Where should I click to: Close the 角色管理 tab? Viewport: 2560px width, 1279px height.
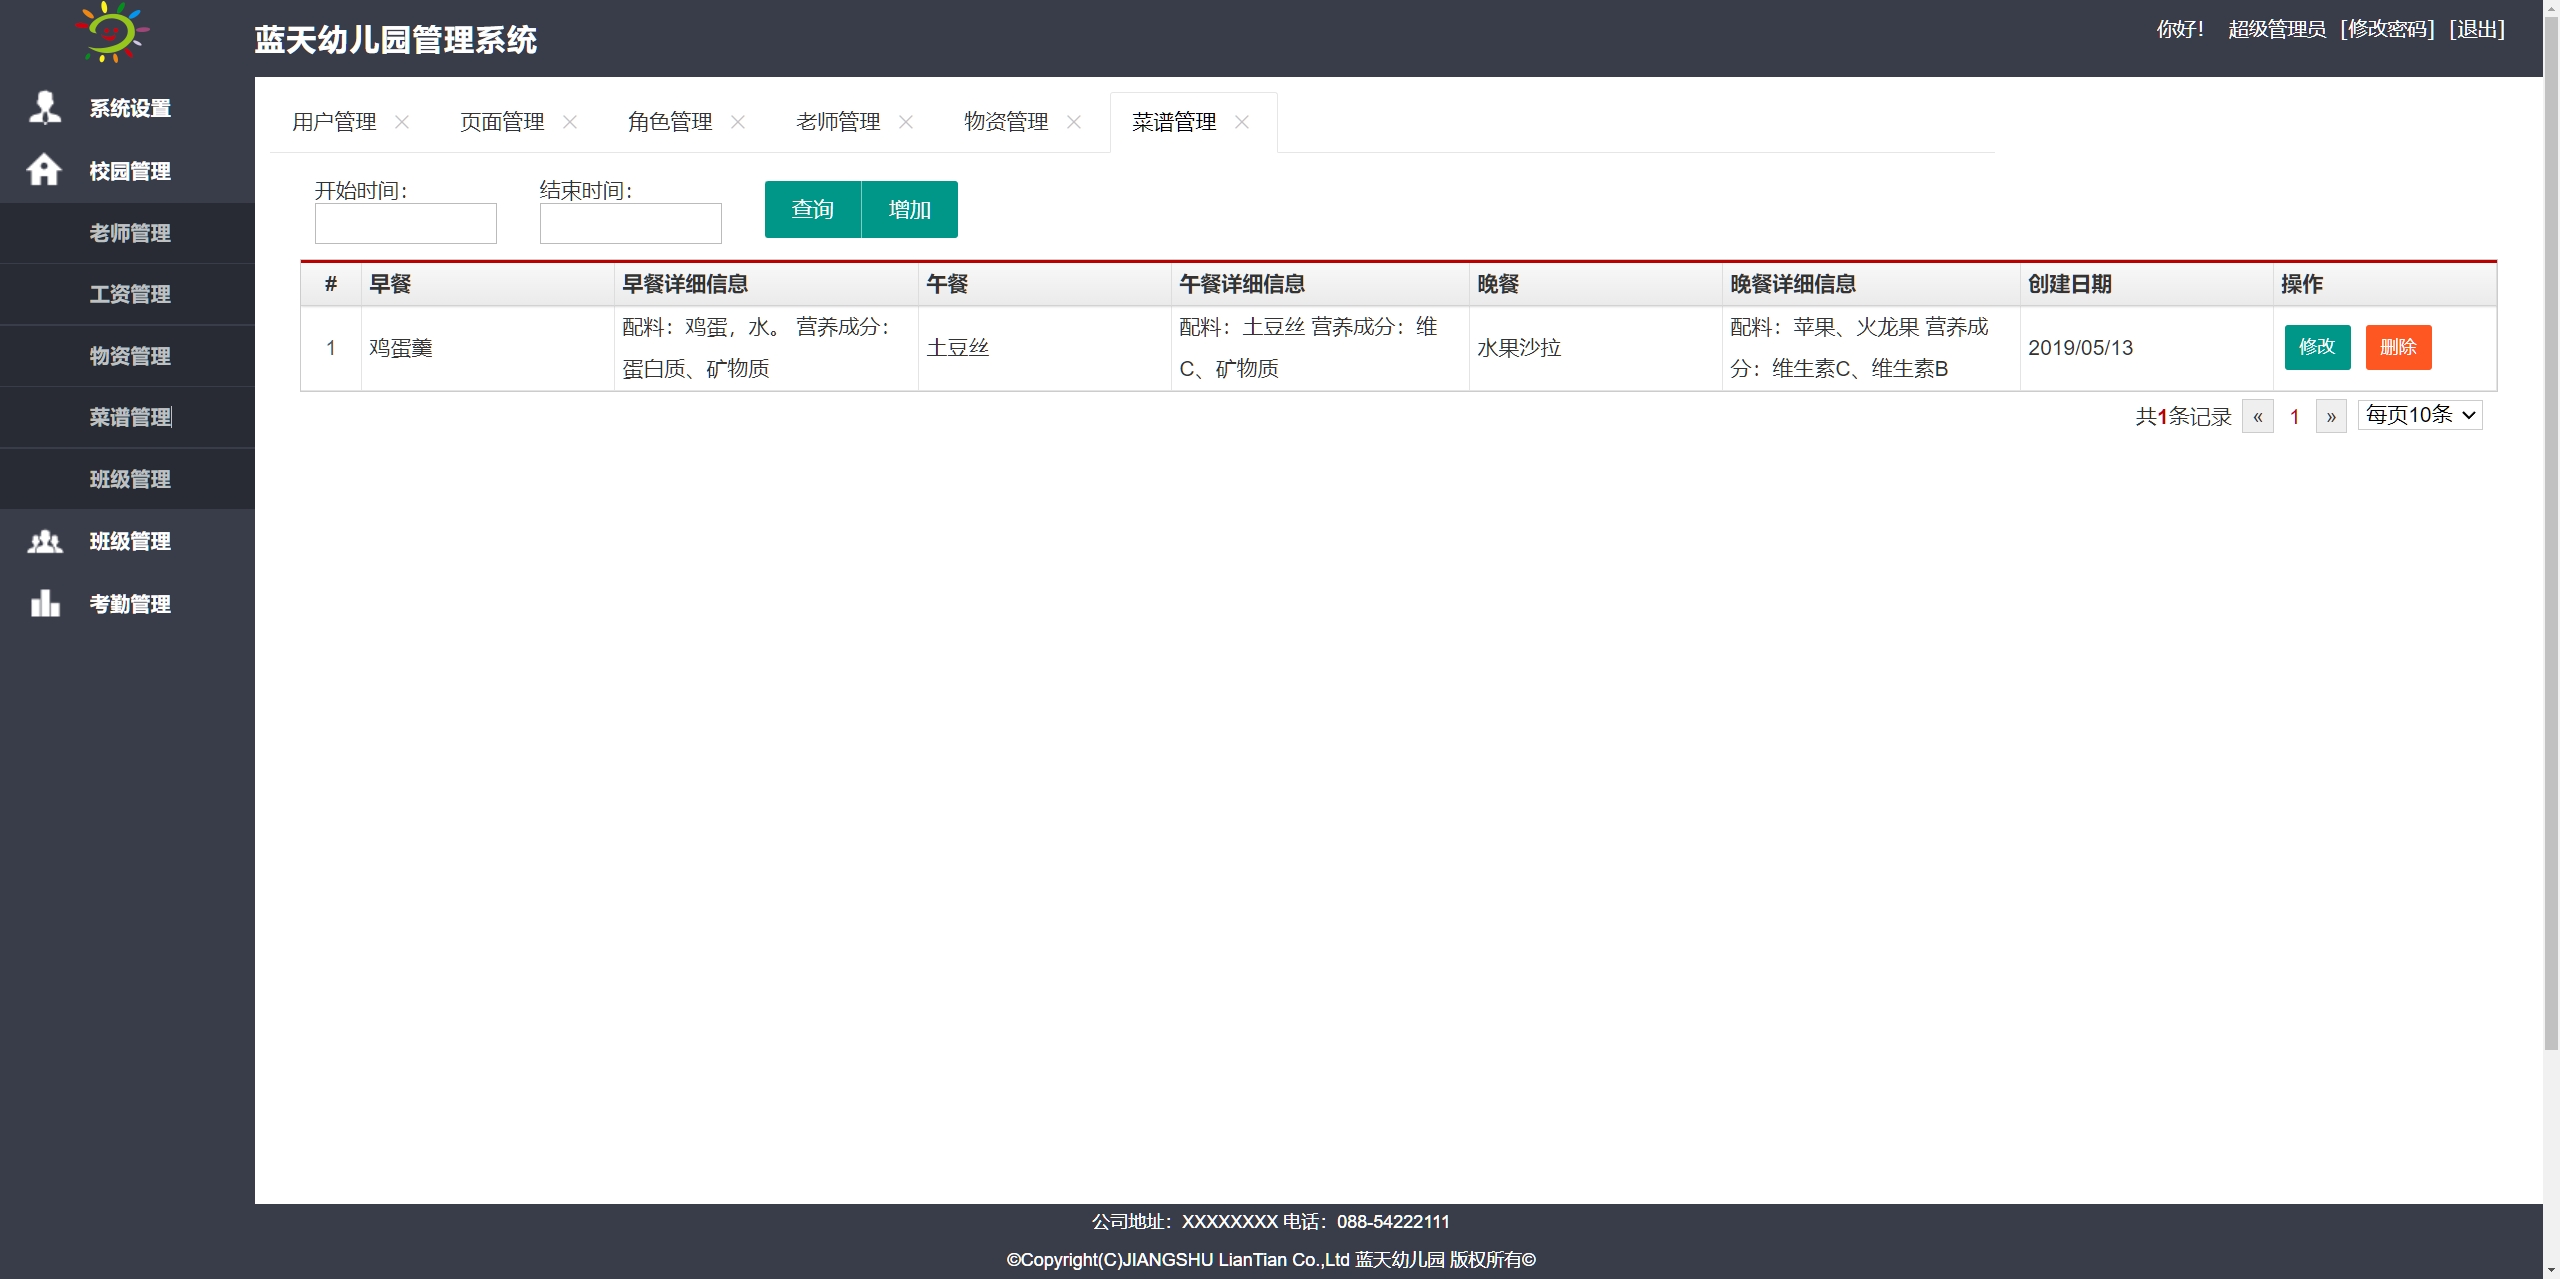tap(738, 122)
